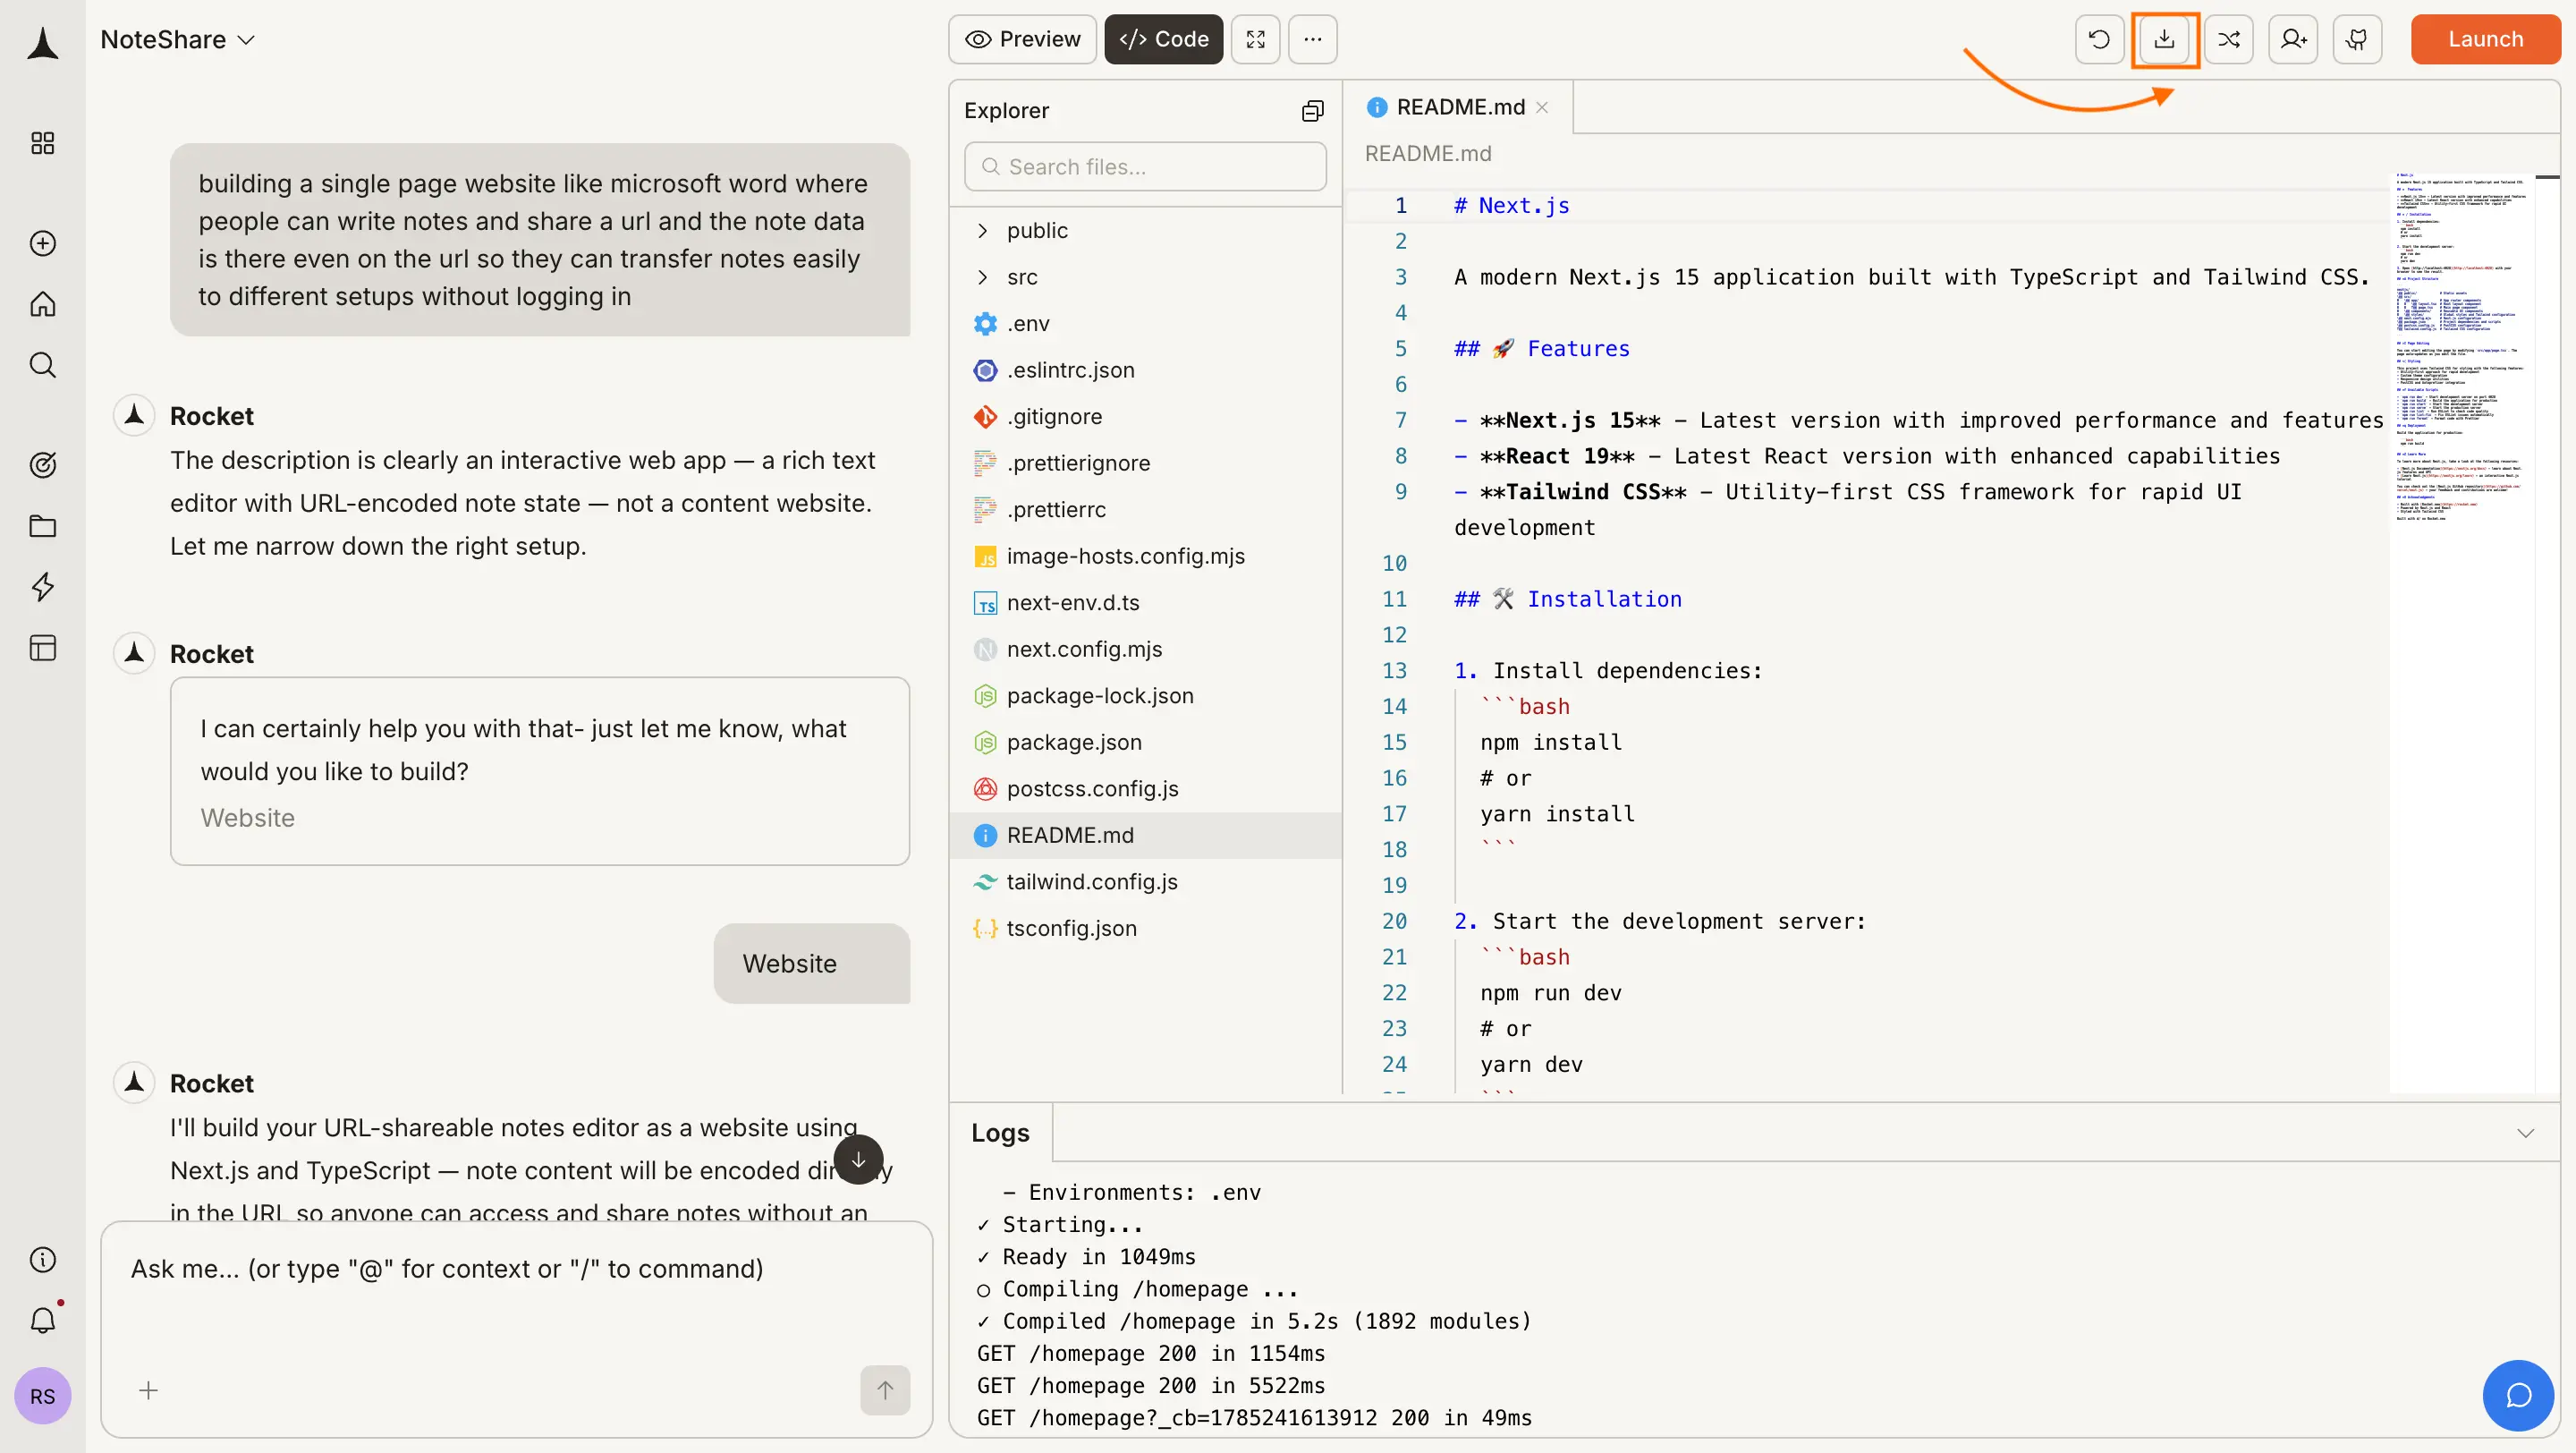Send message with up arrow button
This screenshot has height=1453, width=2576.
[885, 1390]
